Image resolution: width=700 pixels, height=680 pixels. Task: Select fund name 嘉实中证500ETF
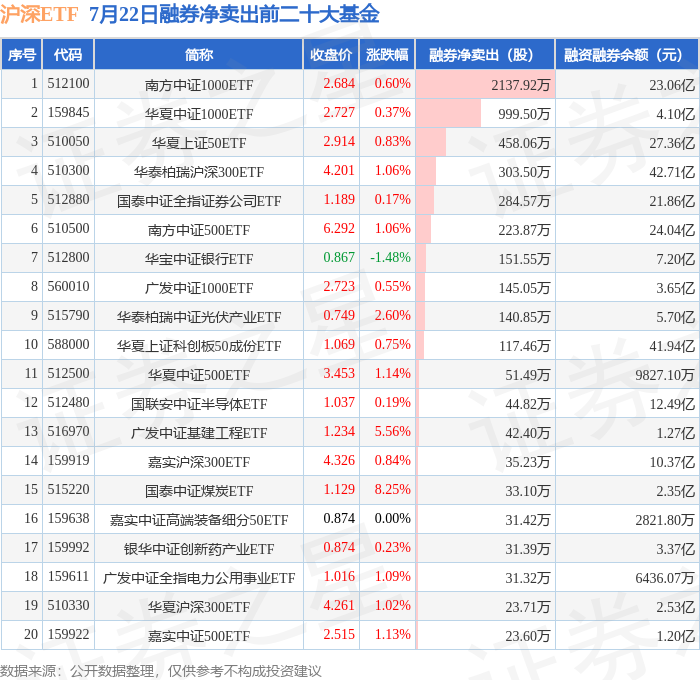(199, 636)
